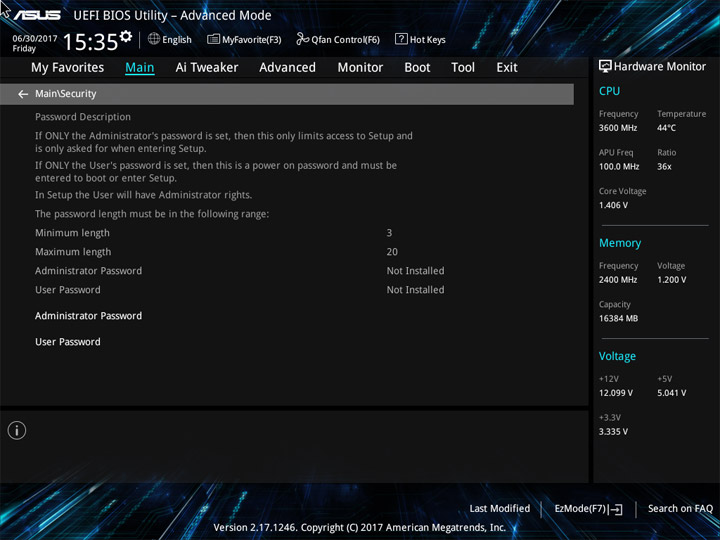Click the Voltage section heading
Screen dimensions: 720x540
coord(618,357)
